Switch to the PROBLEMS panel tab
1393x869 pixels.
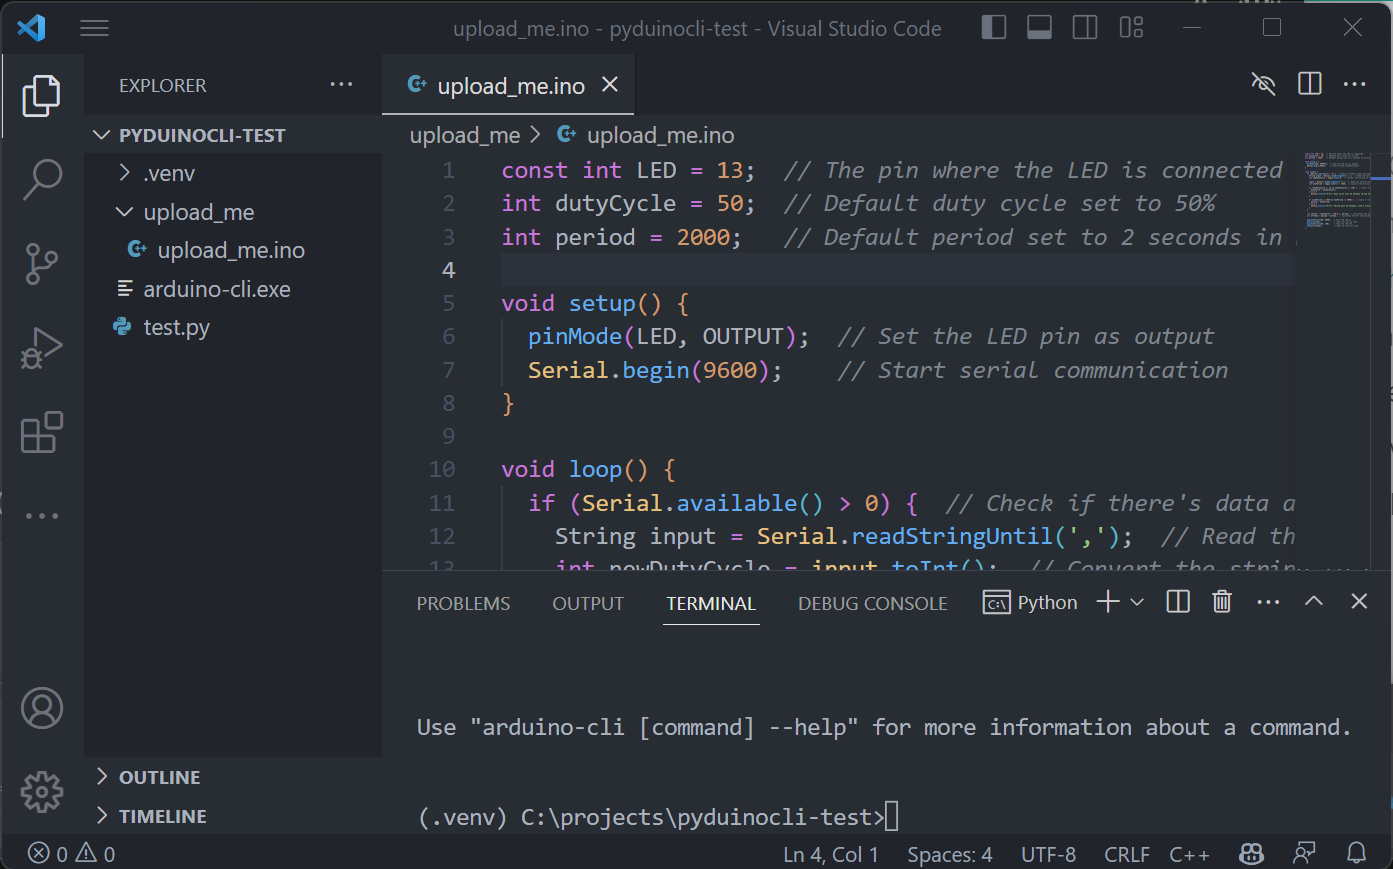463,603
